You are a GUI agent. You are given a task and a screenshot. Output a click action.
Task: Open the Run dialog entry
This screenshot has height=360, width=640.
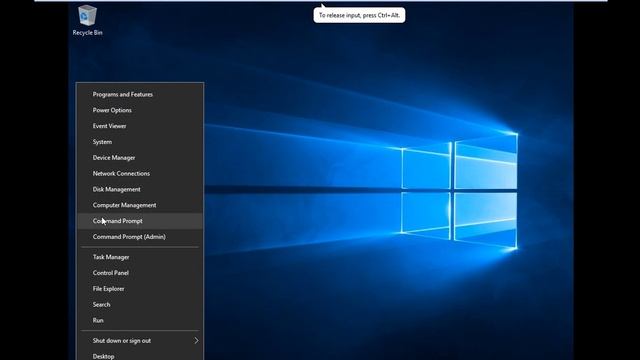tap(140, 320)
